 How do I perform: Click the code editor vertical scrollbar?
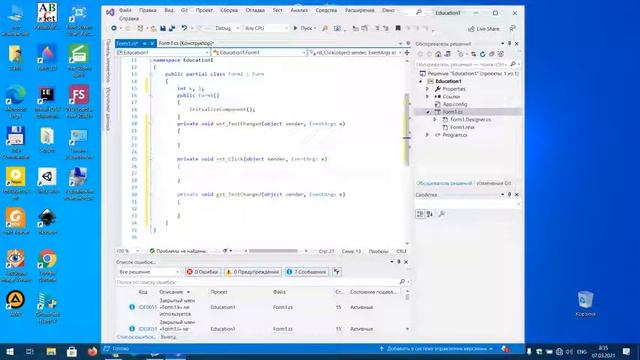(x=407, y=129)
